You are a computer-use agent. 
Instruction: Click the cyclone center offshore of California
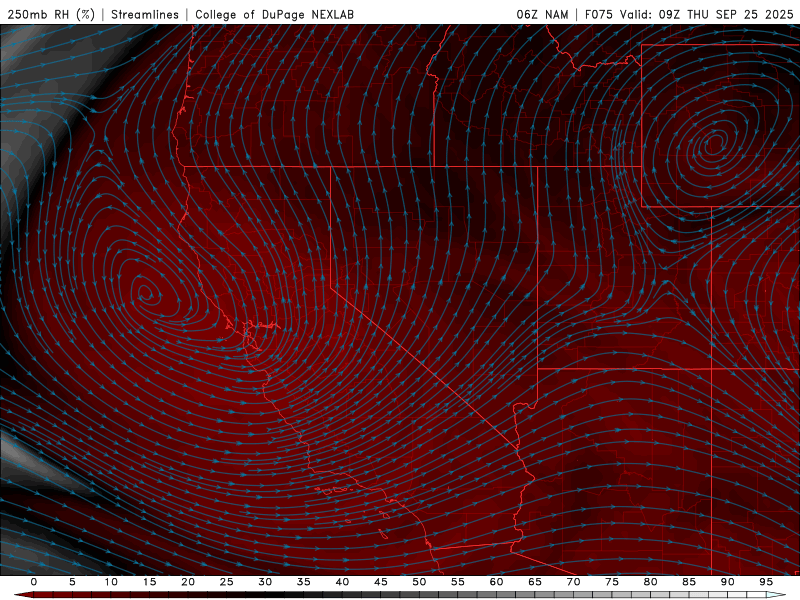coord(145,293)
